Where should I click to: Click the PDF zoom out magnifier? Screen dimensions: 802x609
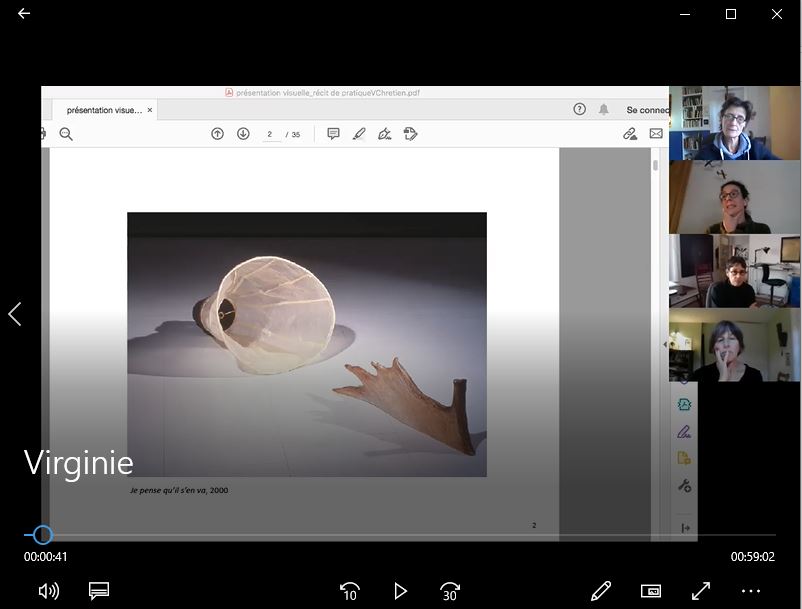(66, 134)
